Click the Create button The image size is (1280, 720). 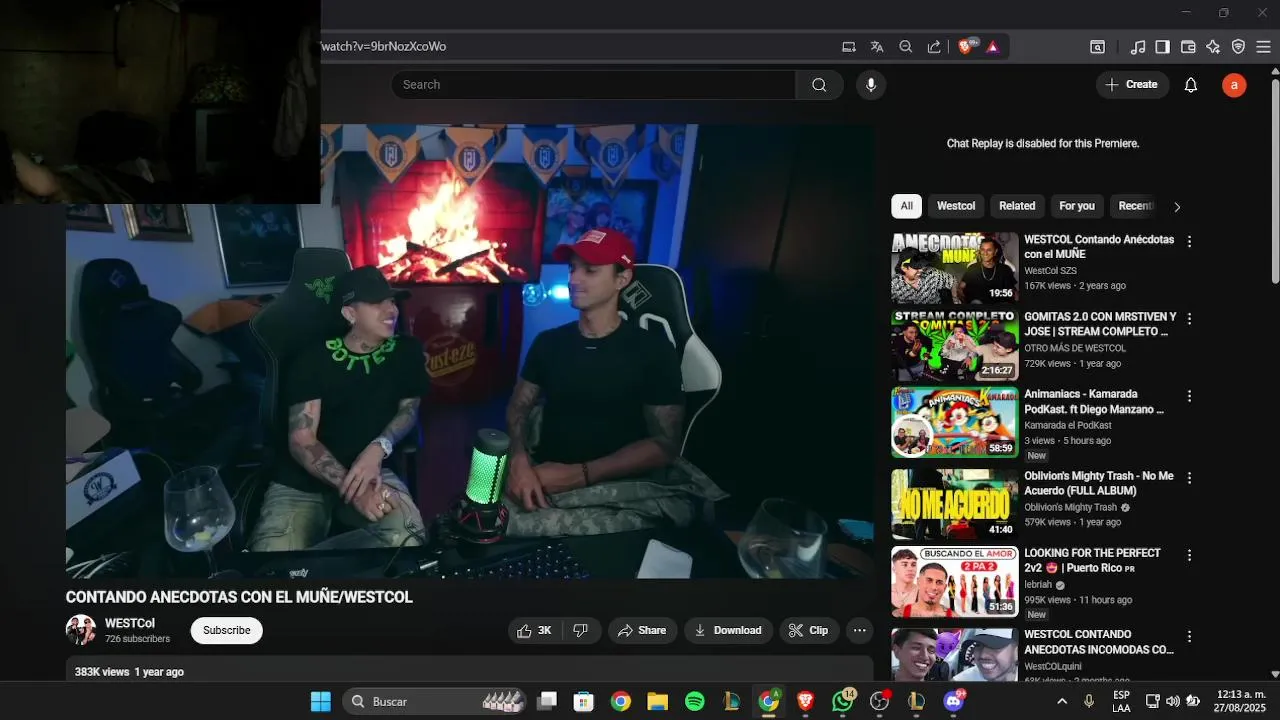point(1132,85)
